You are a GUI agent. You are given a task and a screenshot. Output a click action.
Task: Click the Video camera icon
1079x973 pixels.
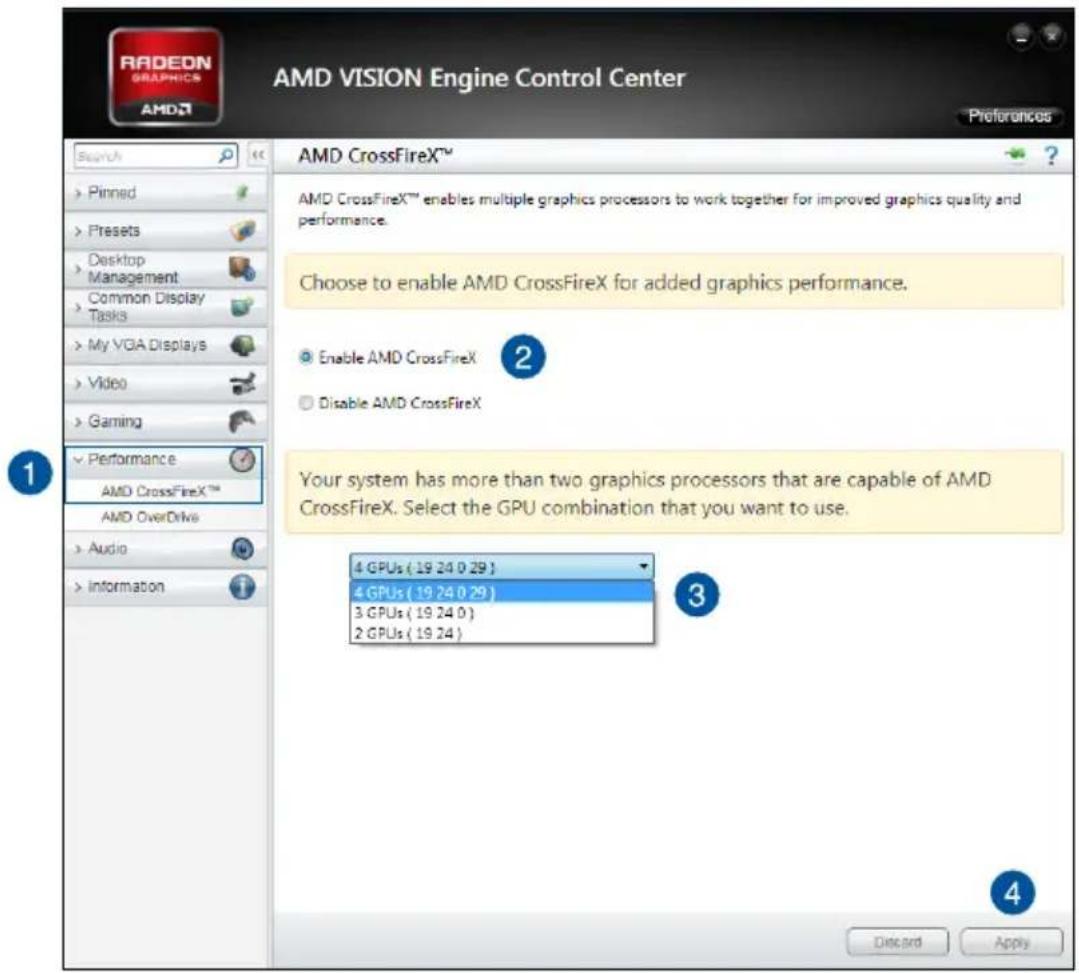[243, 383]
